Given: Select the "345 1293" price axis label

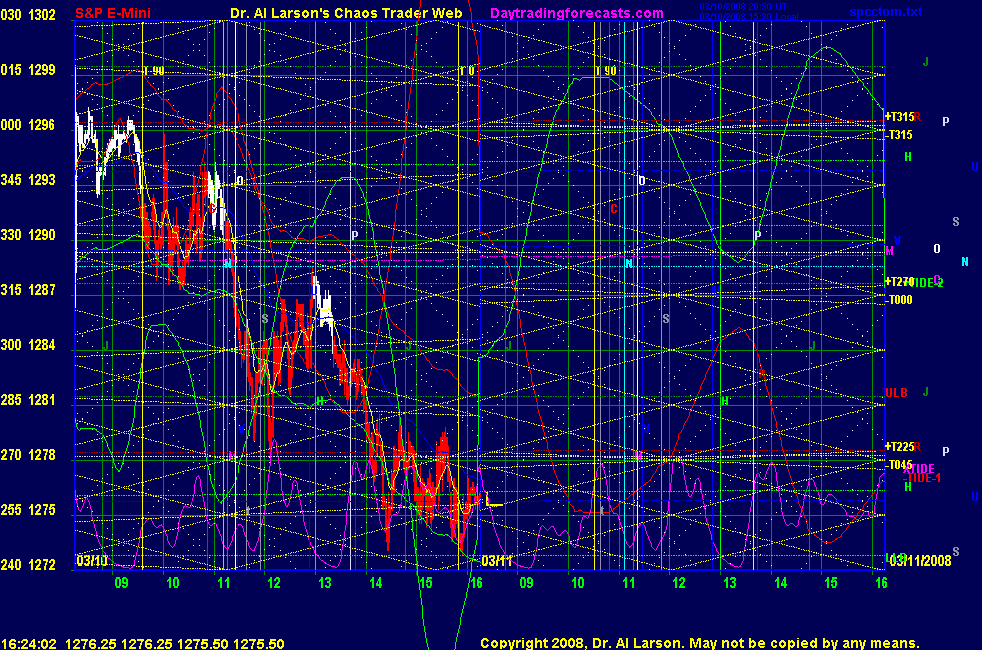Looking at the screenshot, I should pos(28,180).
